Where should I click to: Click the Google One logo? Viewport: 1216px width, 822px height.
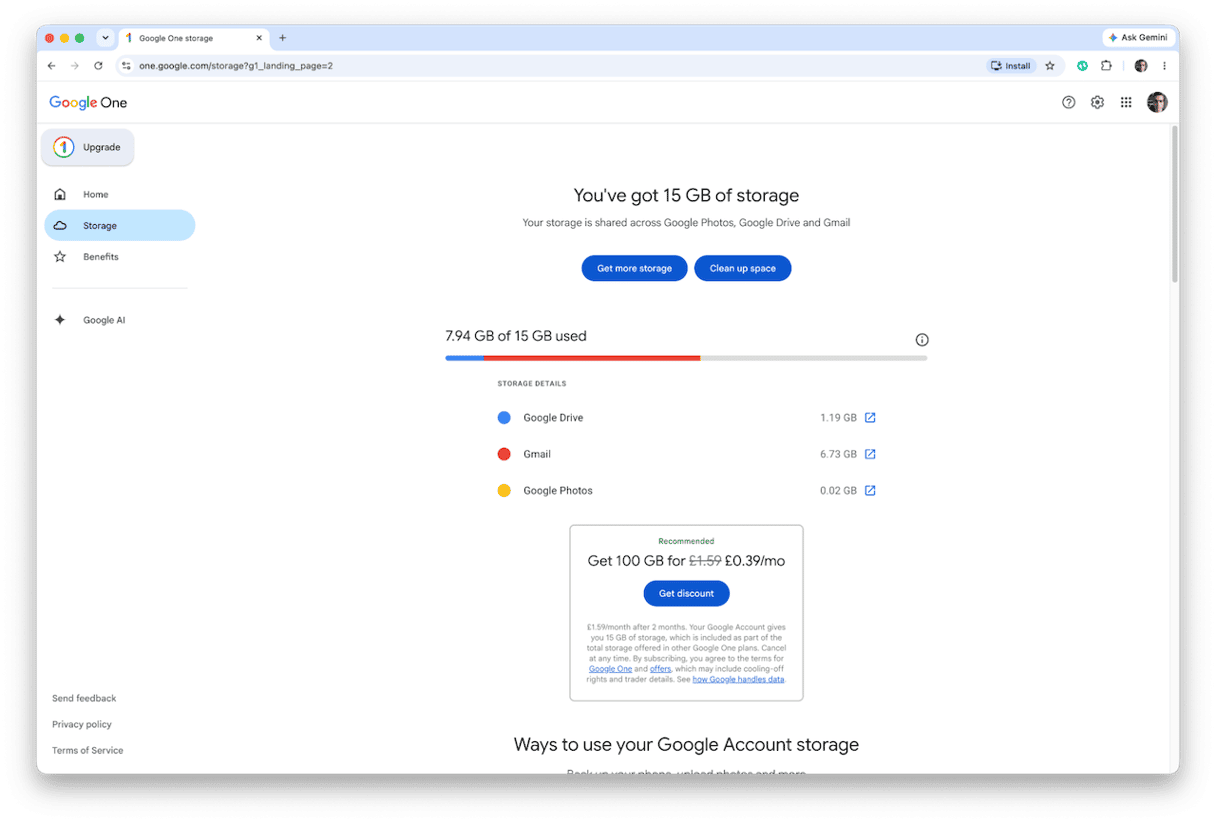tap(88, 102)
